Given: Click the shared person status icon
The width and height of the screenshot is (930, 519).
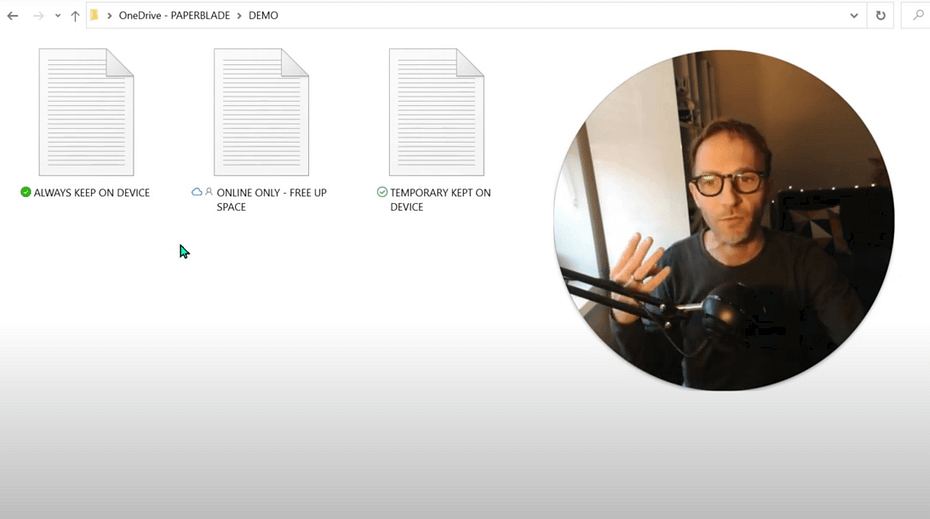Looking at the screenshot, I should click(209, 192).
